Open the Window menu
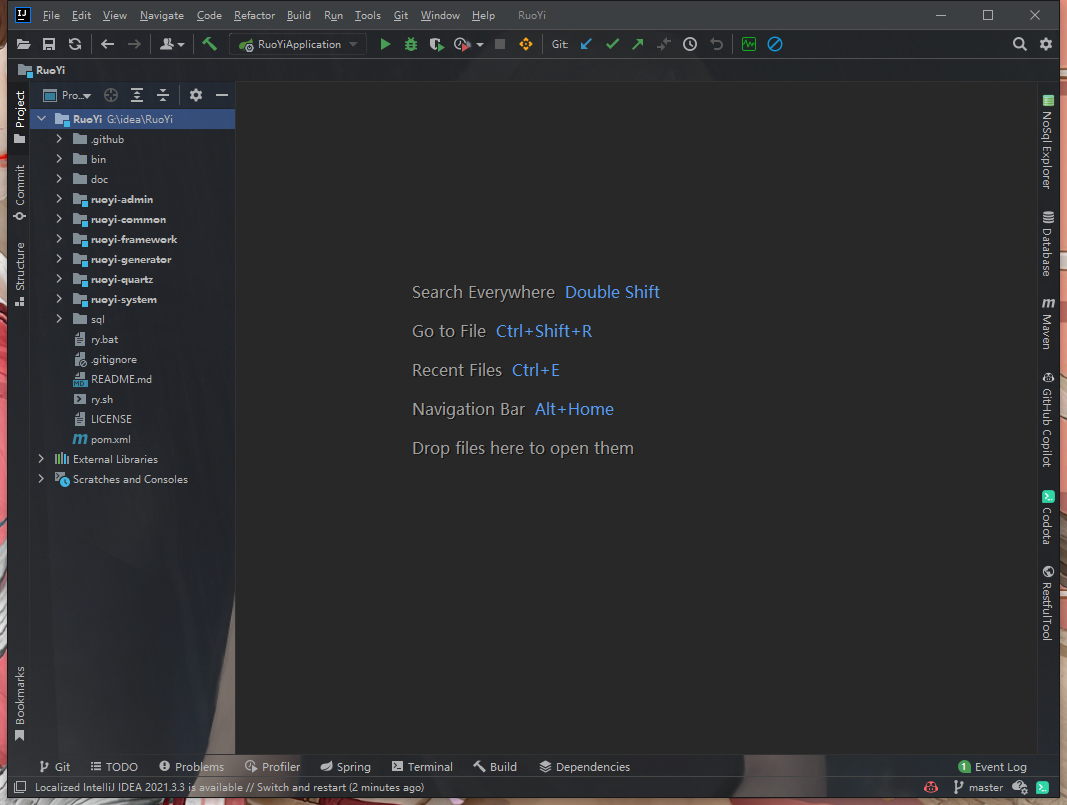The height and width of the screenshot is (805, 1067). coord(440,15)
